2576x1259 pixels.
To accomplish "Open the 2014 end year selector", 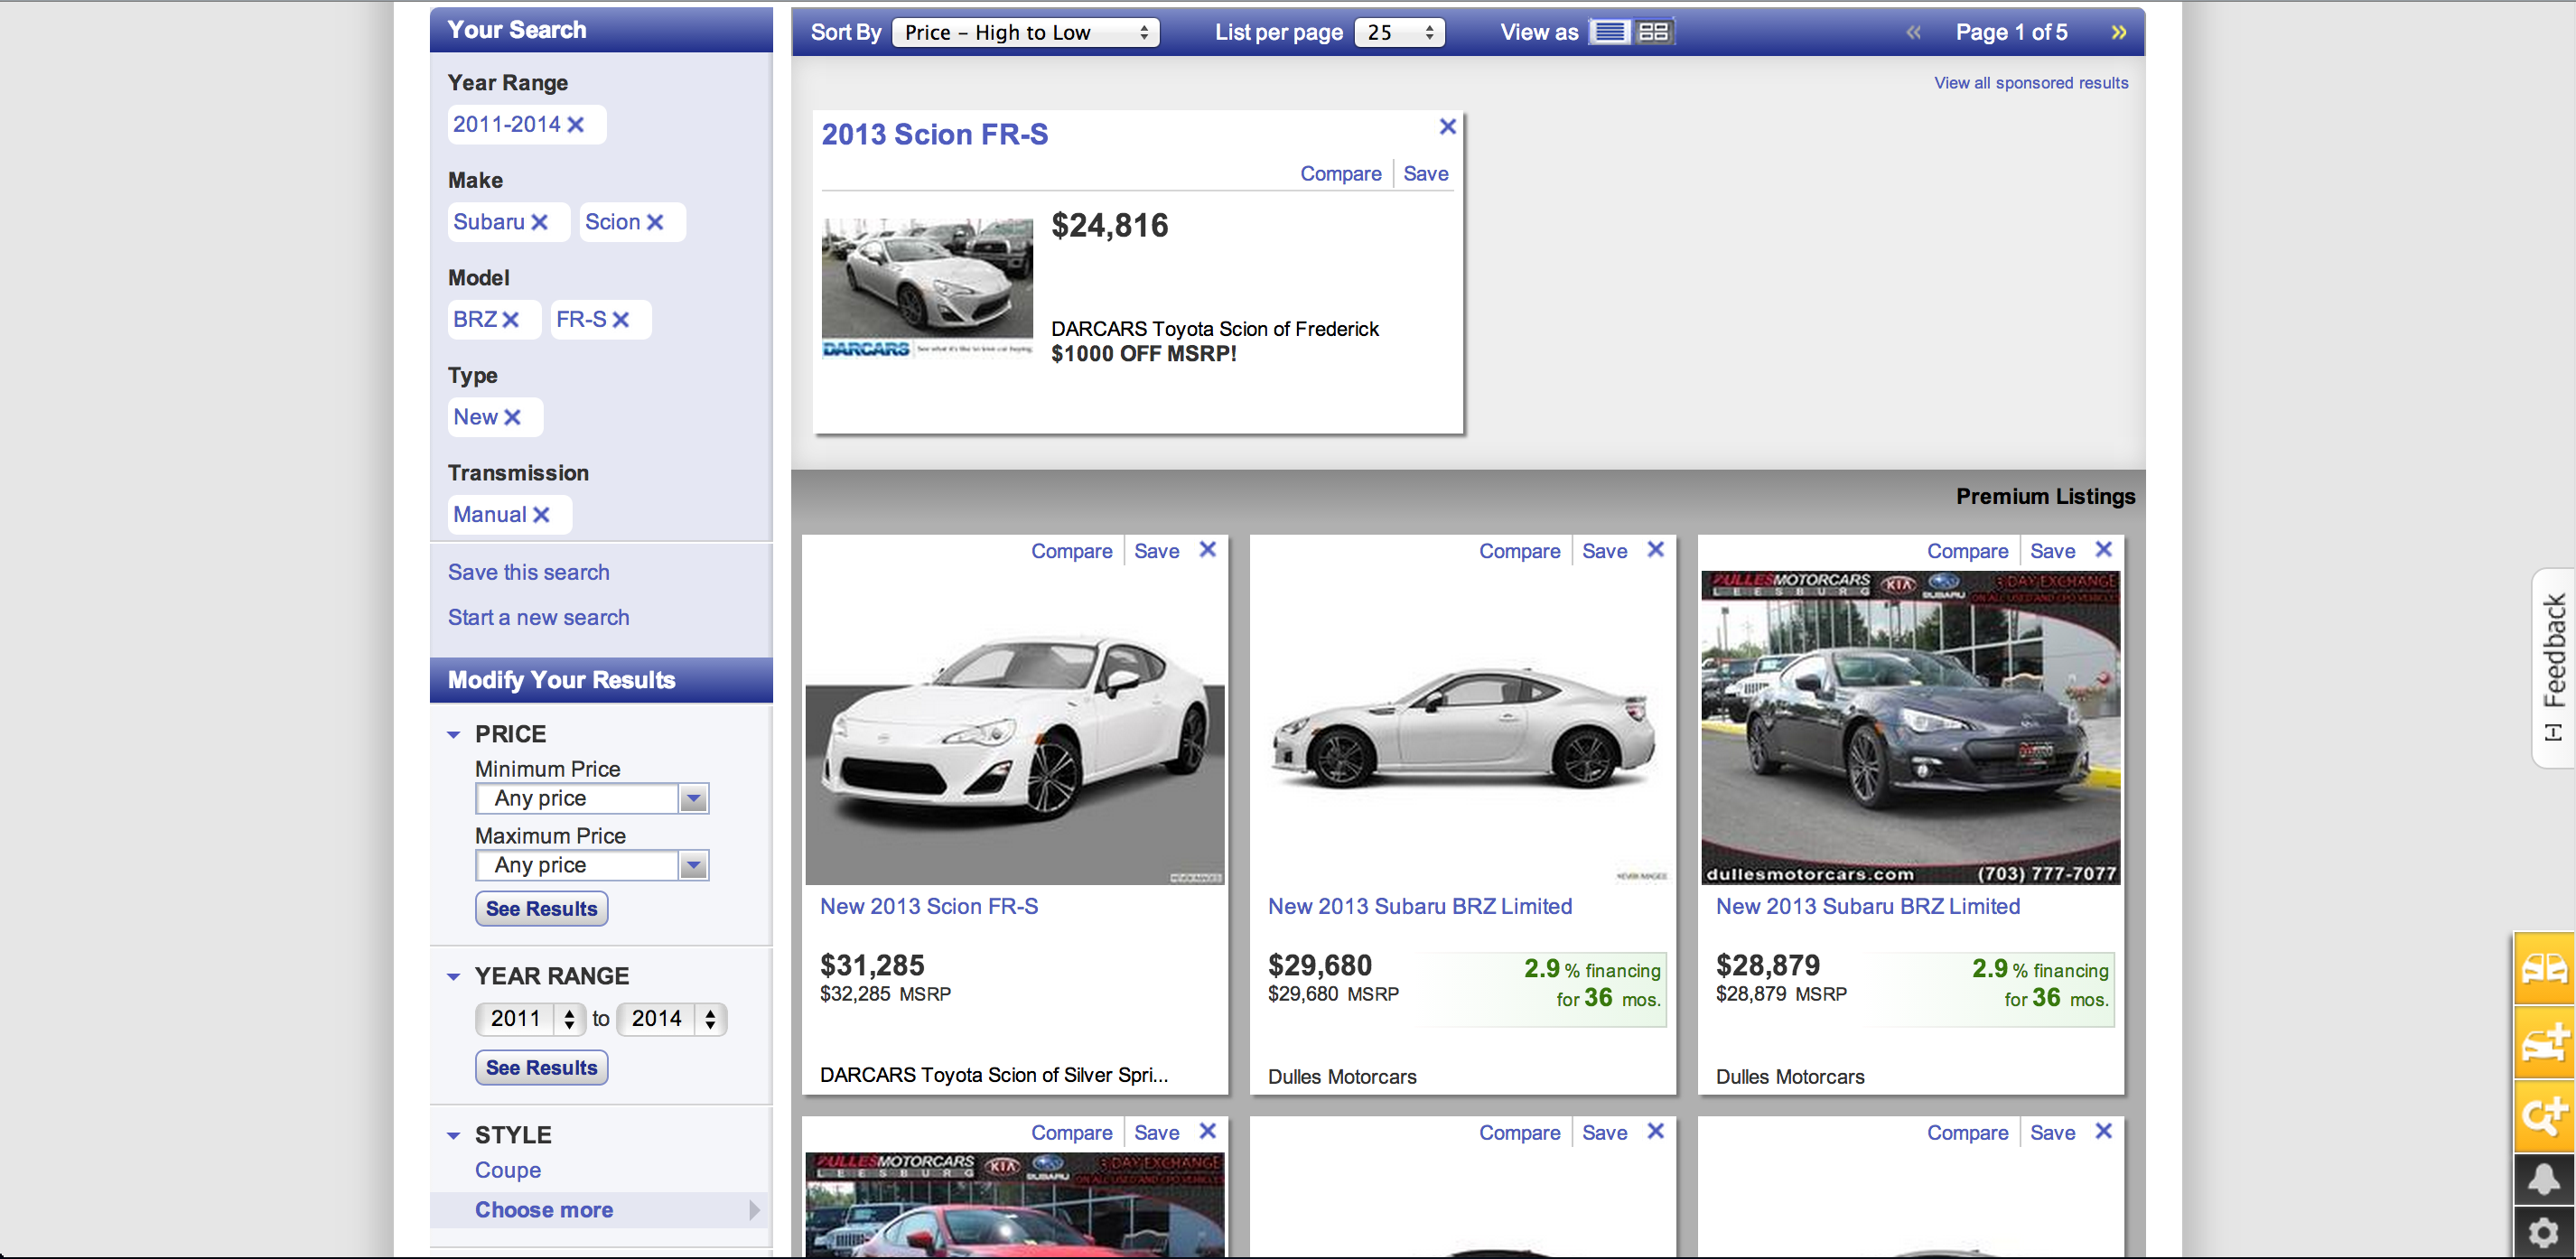I will [671, 1019].
